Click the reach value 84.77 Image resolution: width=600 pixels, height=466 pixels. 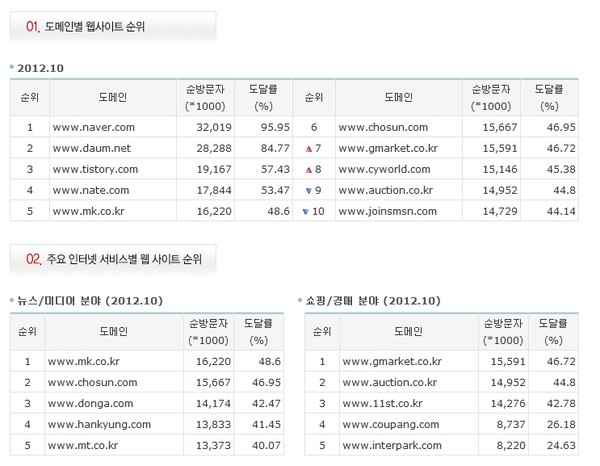pyautogui.click(x=275, y=148)
